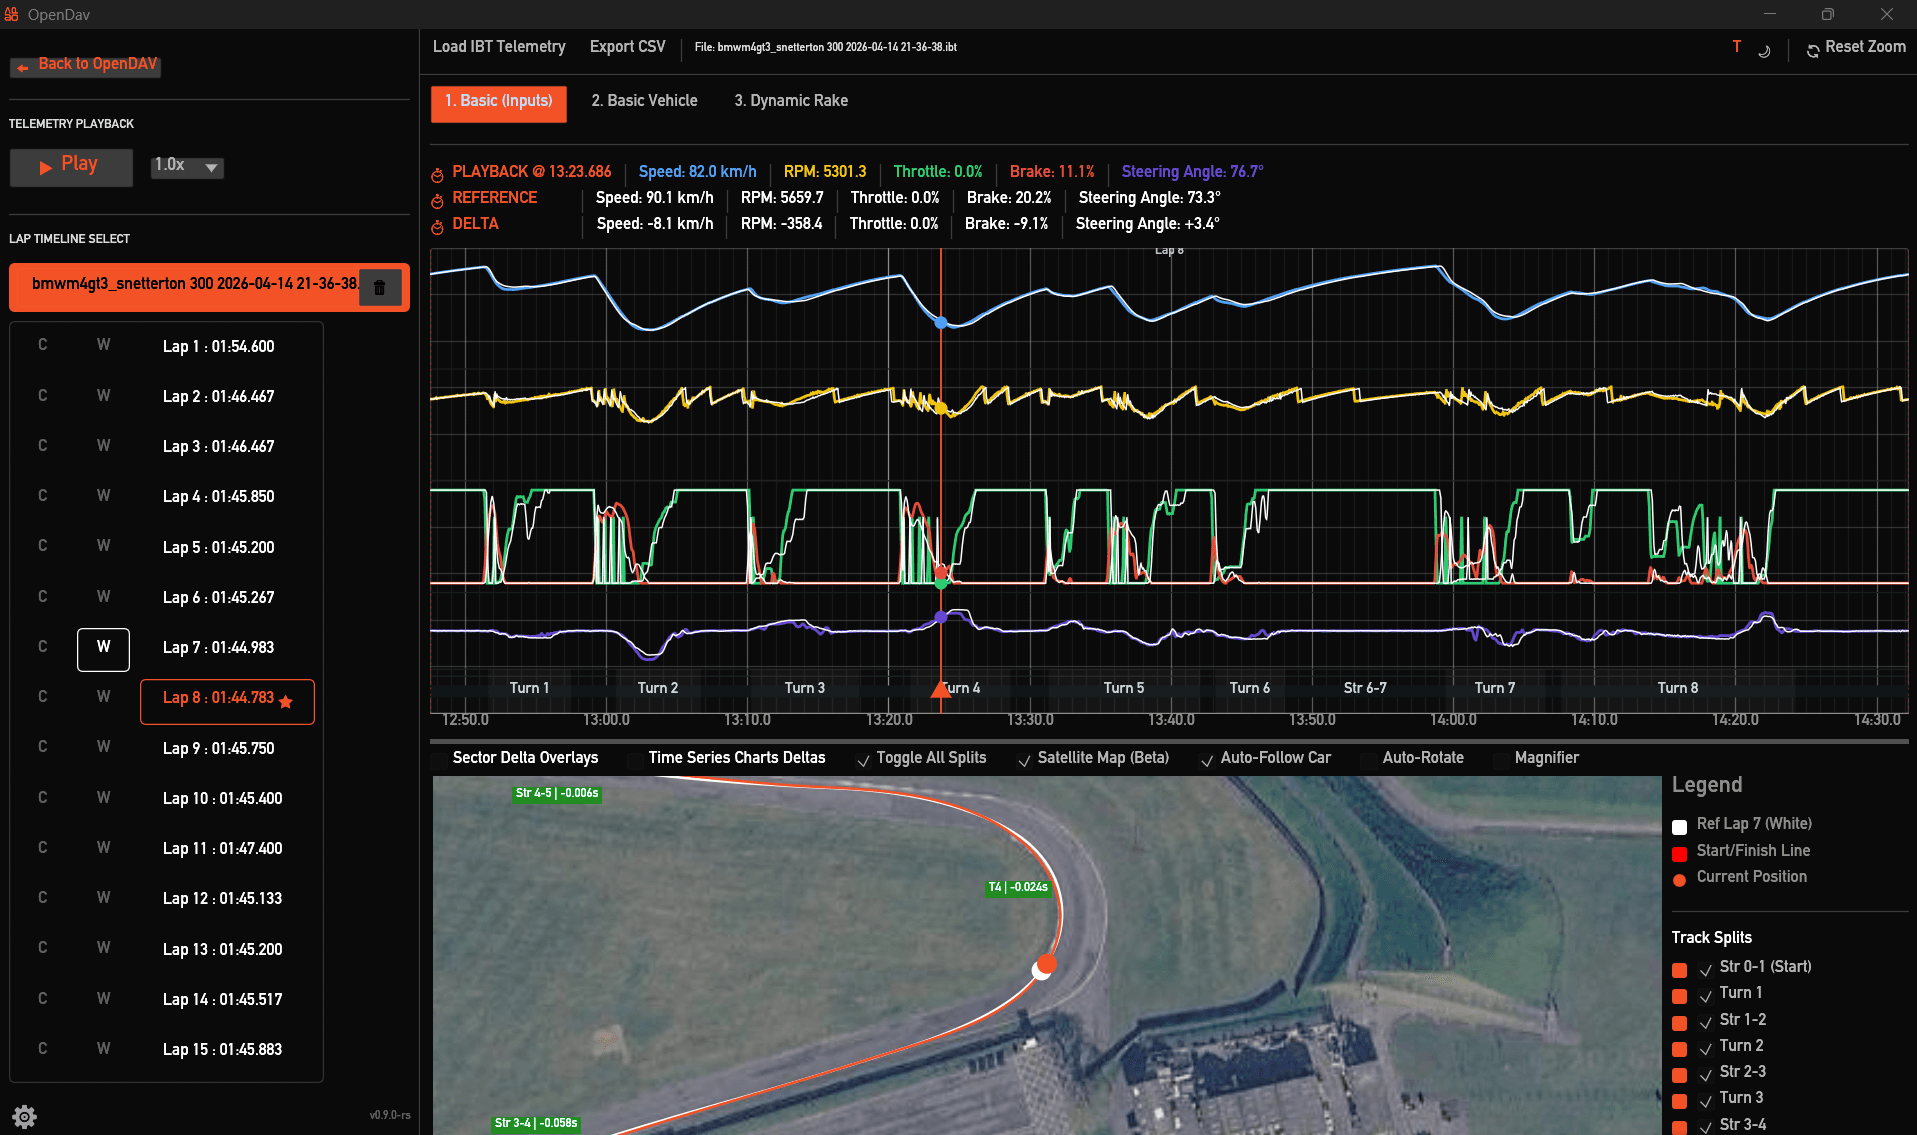The height and width of the screenshot is (1135, 1917).
Task: Click the OpenDav app logo in the title bar
Action: (11, 14)
